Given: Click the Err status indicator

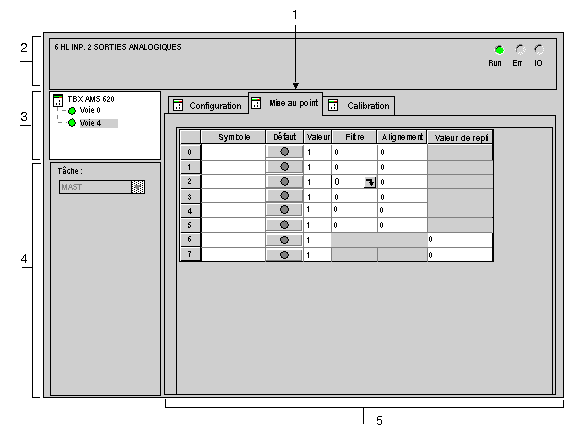Looking at the screenshot, I should [520, 50].
